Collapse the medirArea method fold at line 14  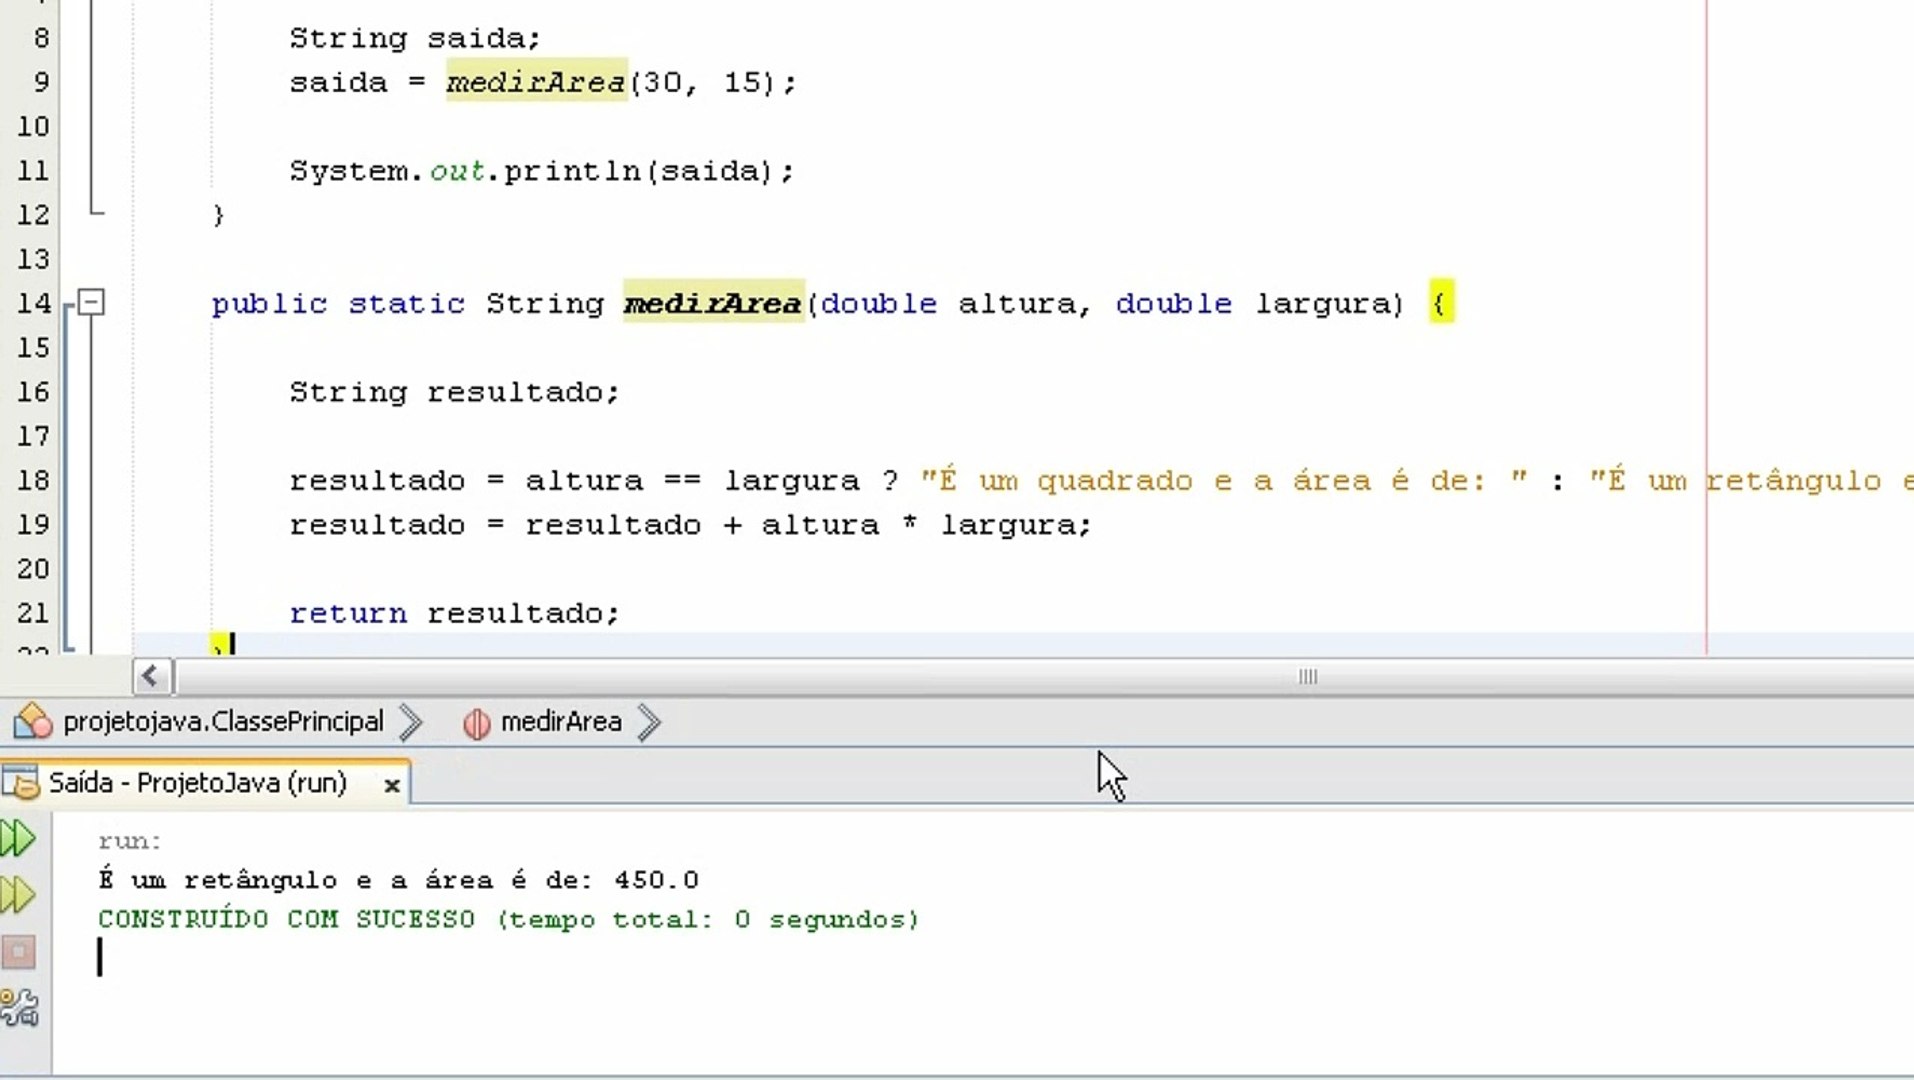[x=91, y=303]
